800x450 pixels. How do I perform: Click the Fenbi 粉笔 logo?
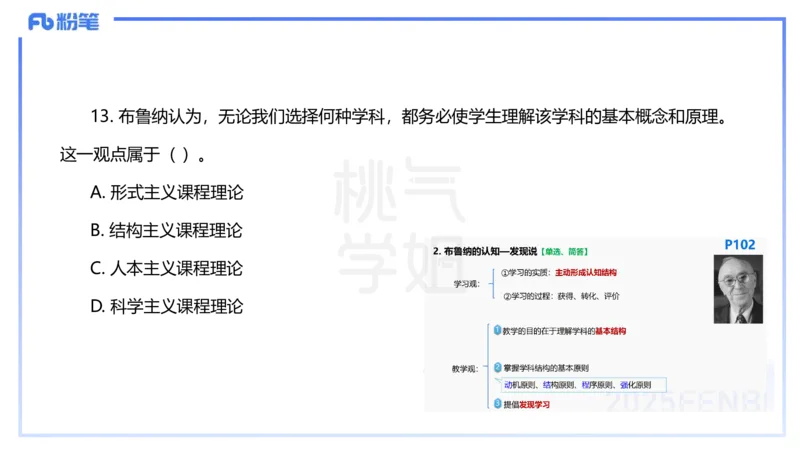[x=63, y=21]
